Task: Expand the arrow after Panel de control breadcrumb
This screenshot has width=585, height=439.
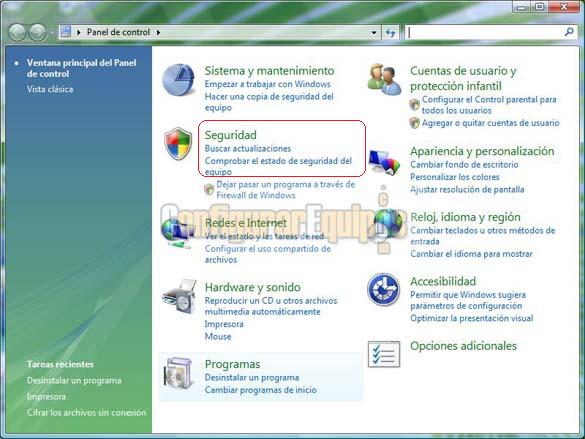Action: pos(158,32)
